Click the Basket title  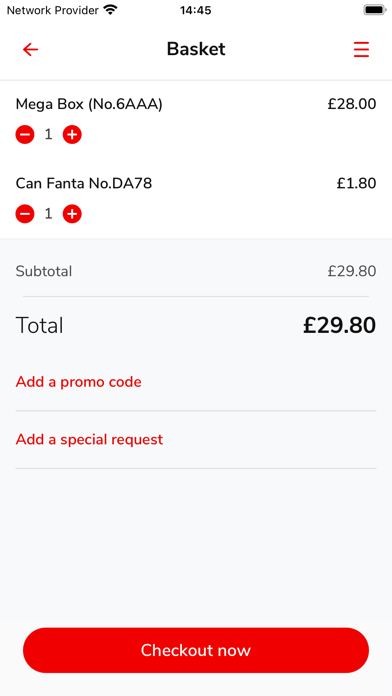[x=196, y=49]
